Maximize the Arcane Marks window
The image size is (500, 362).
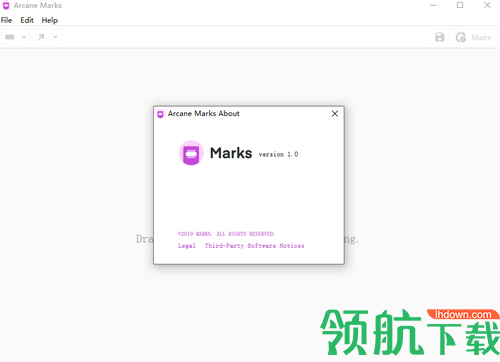point(460,5)
